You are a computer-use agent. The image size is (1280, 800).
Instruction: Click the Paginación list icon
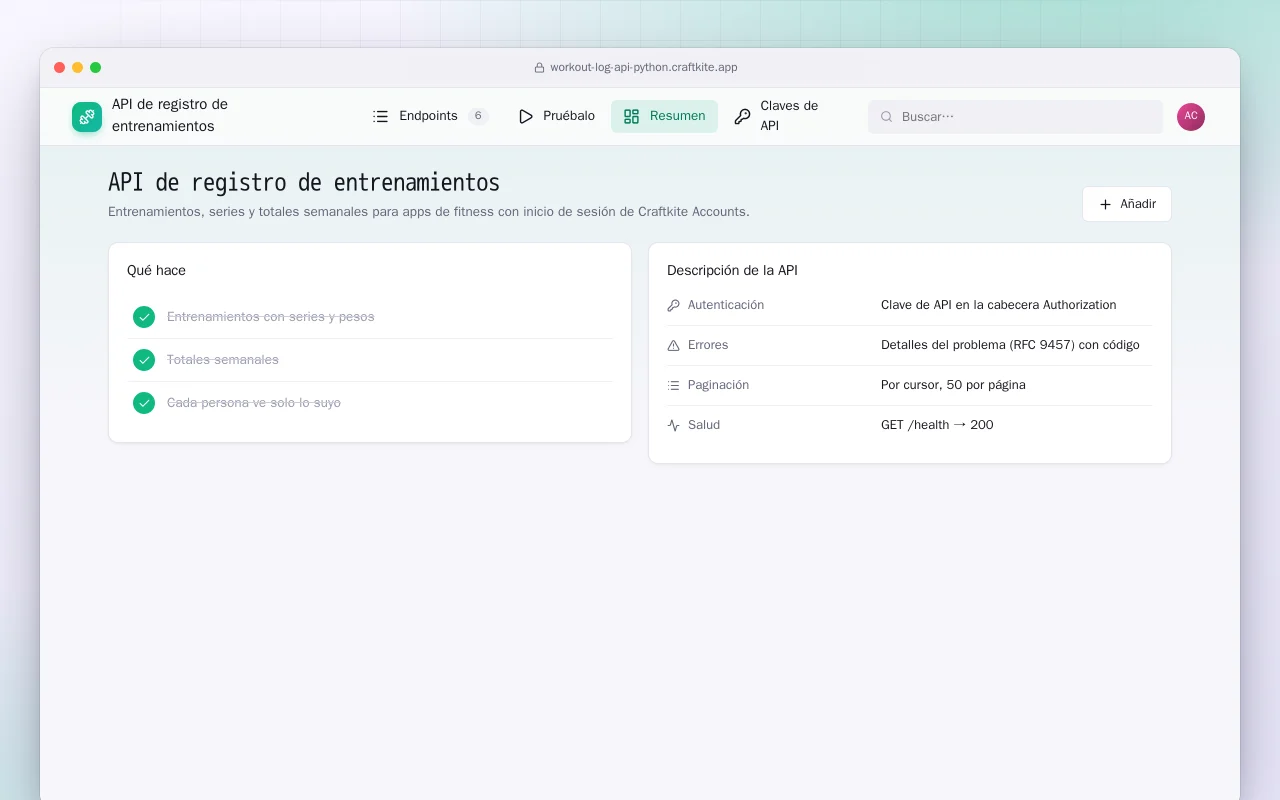tap(673, 385)
